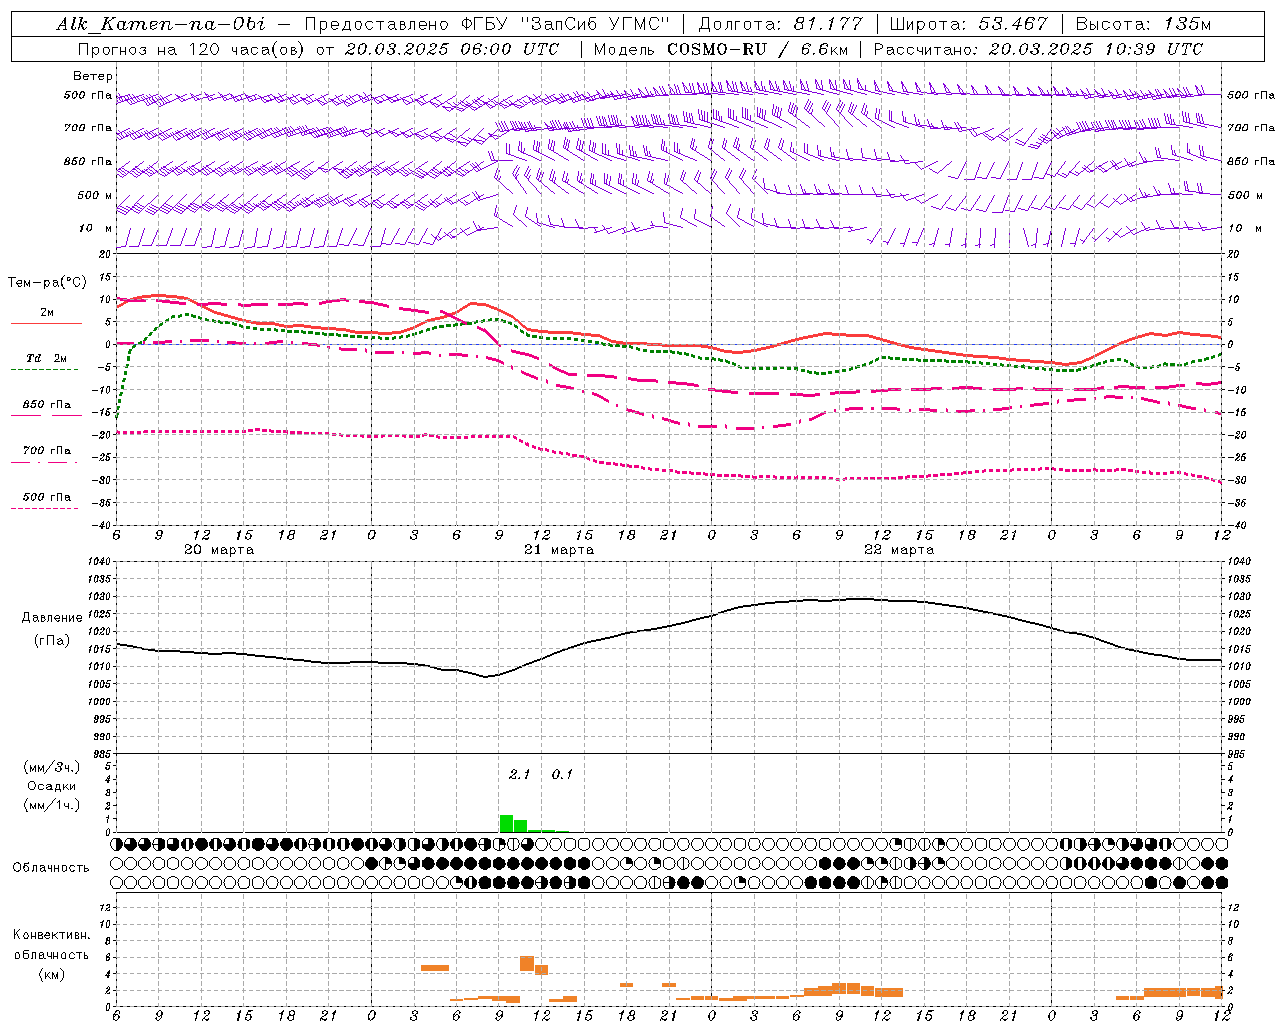Click the 2.1 precipitation total value
1280x1024 pixels.
[x=519, y=774]
